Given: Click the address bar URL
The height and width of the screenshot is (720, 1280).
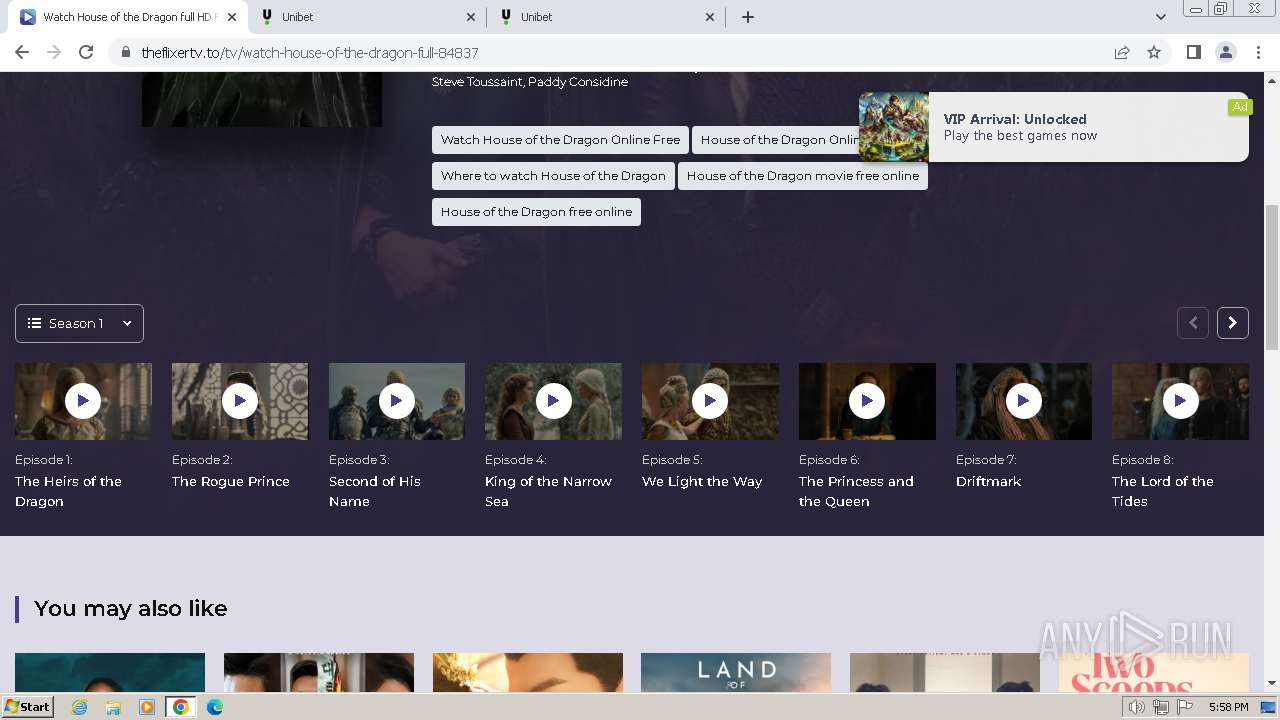Looking at the screenshot, I should (310, 53).
